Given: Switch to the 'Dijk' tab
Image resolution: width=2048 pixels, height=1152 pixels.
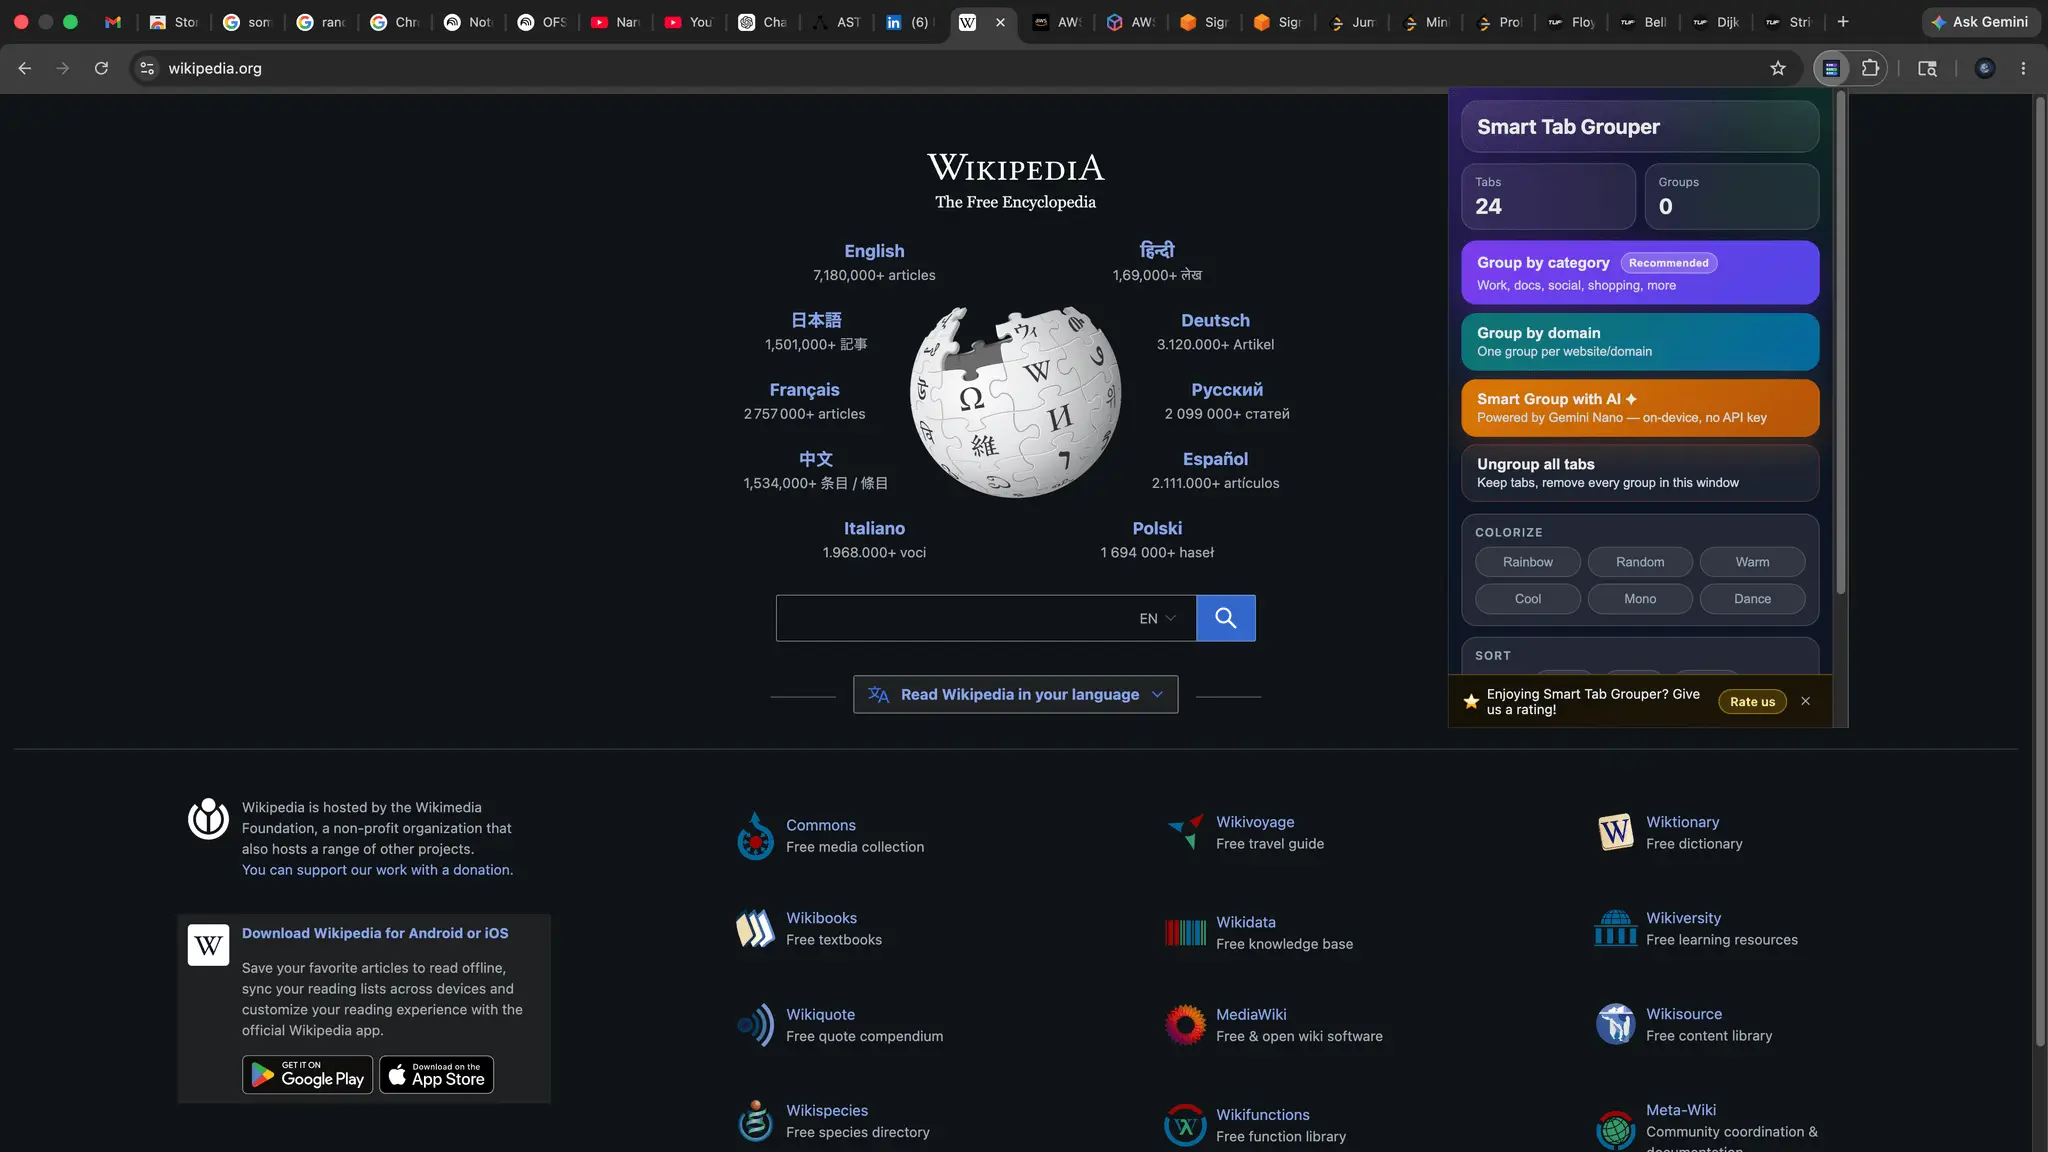Looking at the screenshot, I should pos(1716,22).
